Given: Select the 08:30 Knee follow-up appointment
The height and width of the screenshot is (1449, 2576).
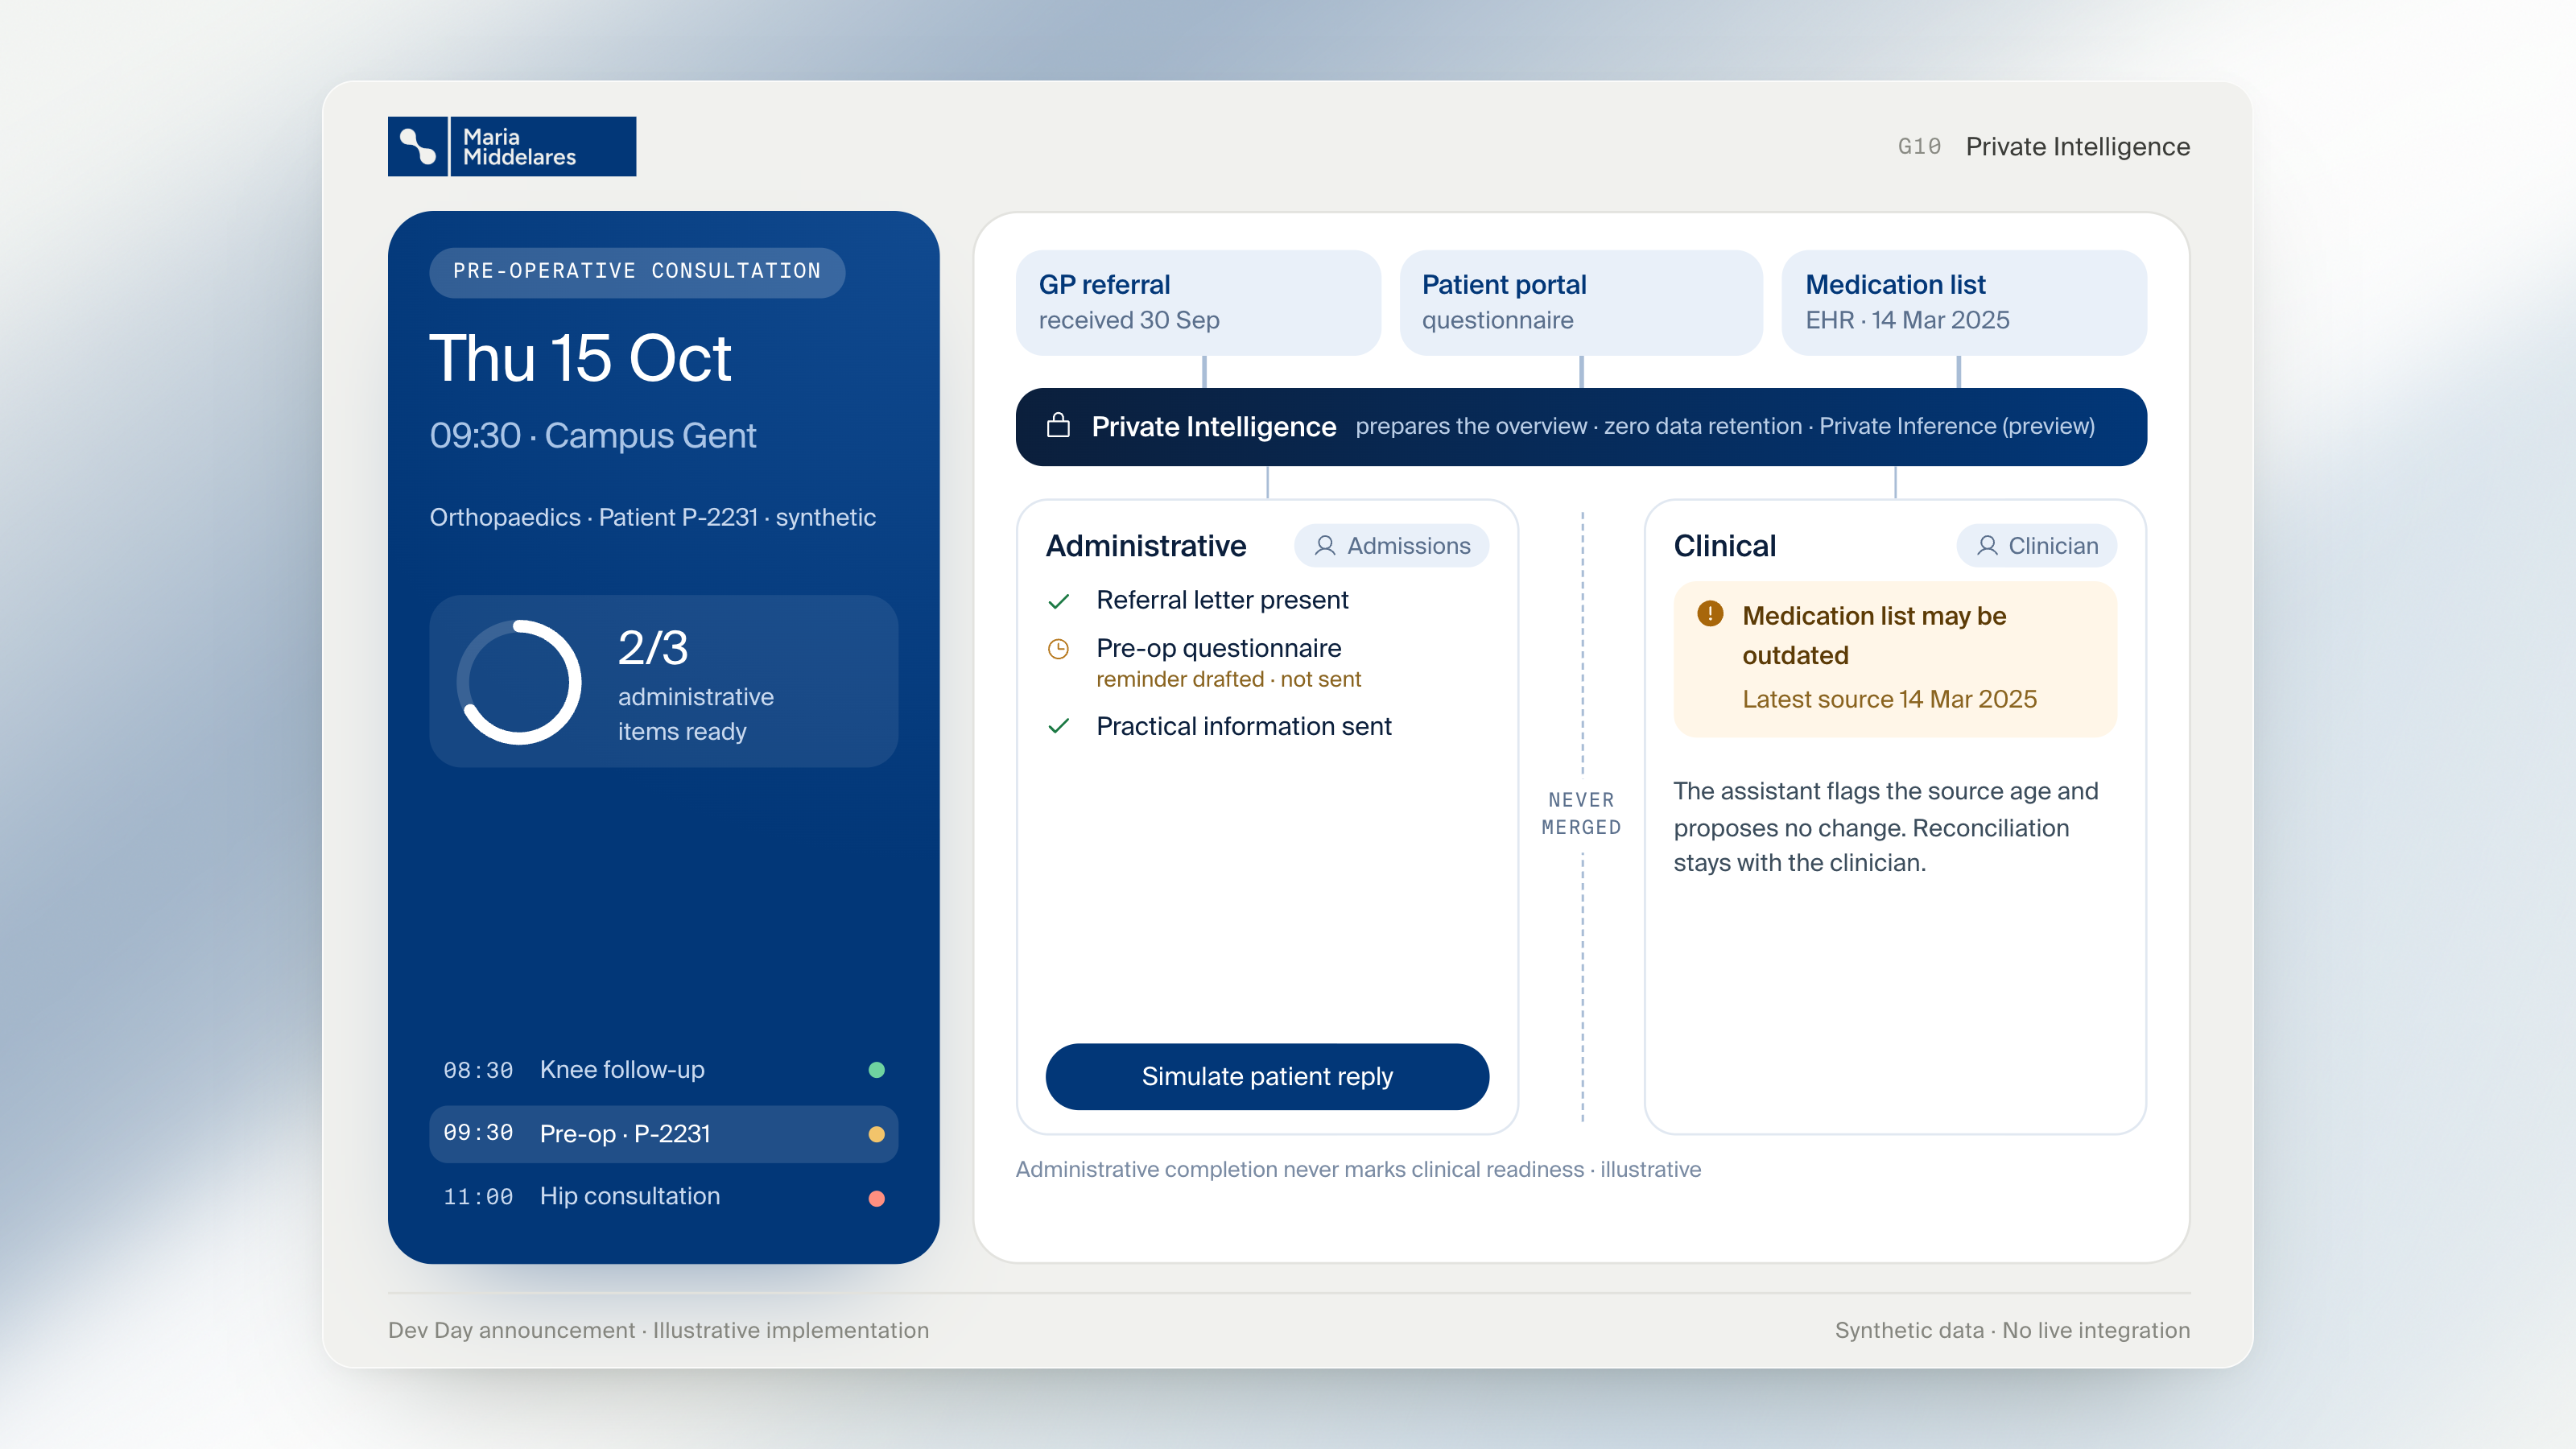Looking at the screenshot, I should 664,1070.
